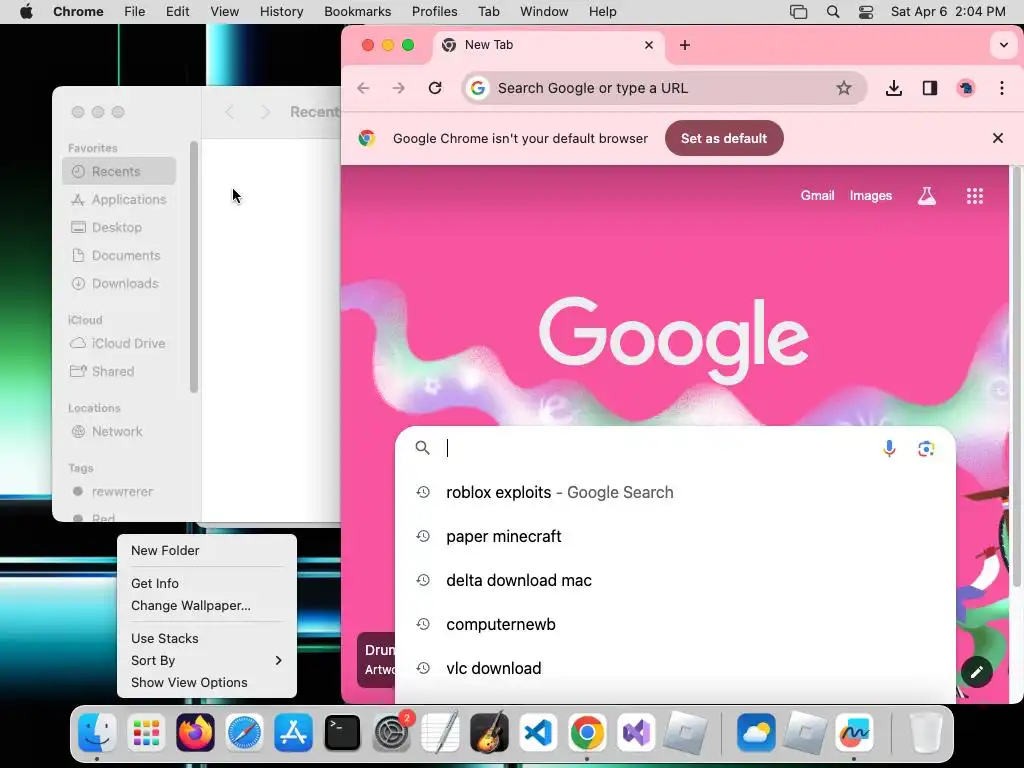
Task: Select Documents in Finder sidebar
Action: tap(119, 255)
